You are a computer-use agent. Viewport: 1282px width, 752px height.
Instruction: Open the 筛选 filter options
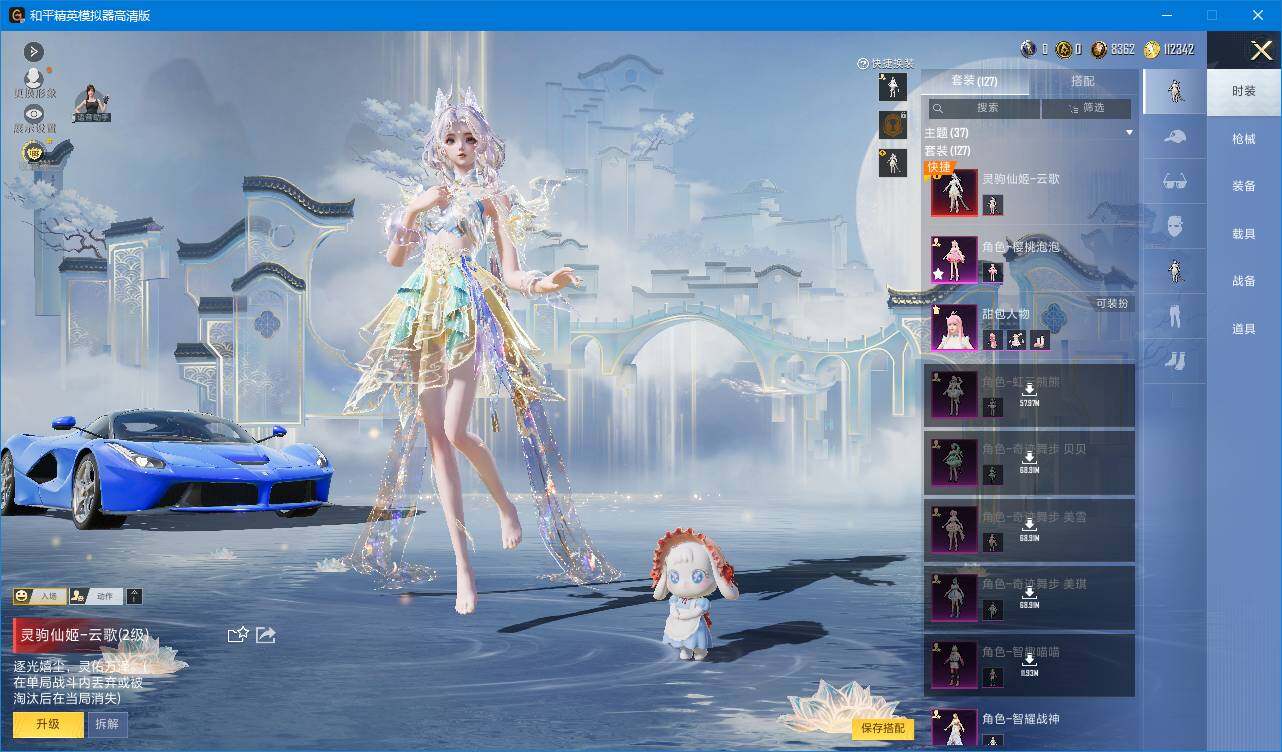click(1086, 108)
